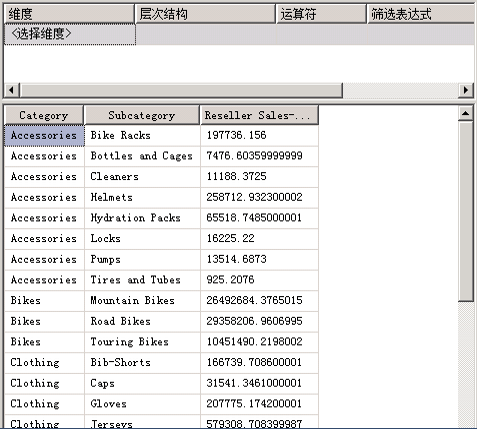Select the 26492684.3765015 value cell
Image resolution: width=477 pixels, height=429 pixels.
point(259,301)
